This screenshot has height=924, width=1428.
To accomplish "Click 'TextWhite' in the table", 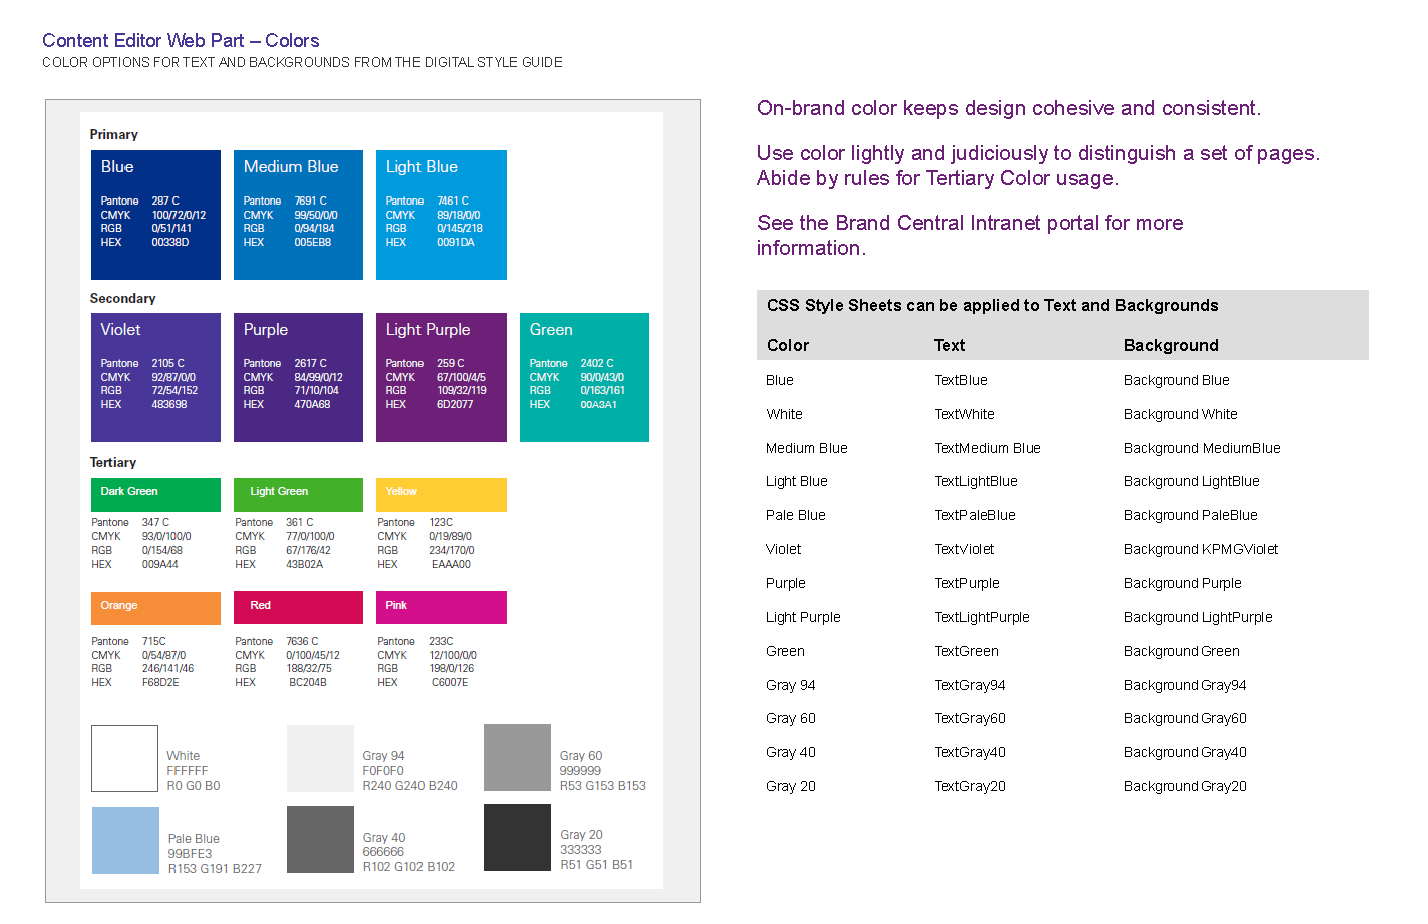I will [965, 415].
